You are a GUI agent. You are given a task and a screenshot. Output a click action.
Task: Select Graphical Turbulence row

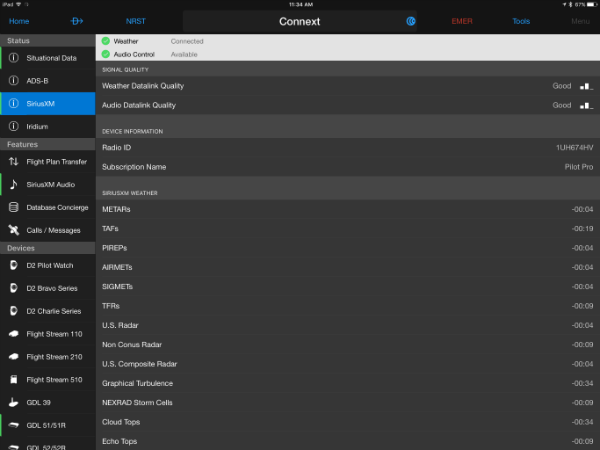pyautogui.click(x=348, y=383)
